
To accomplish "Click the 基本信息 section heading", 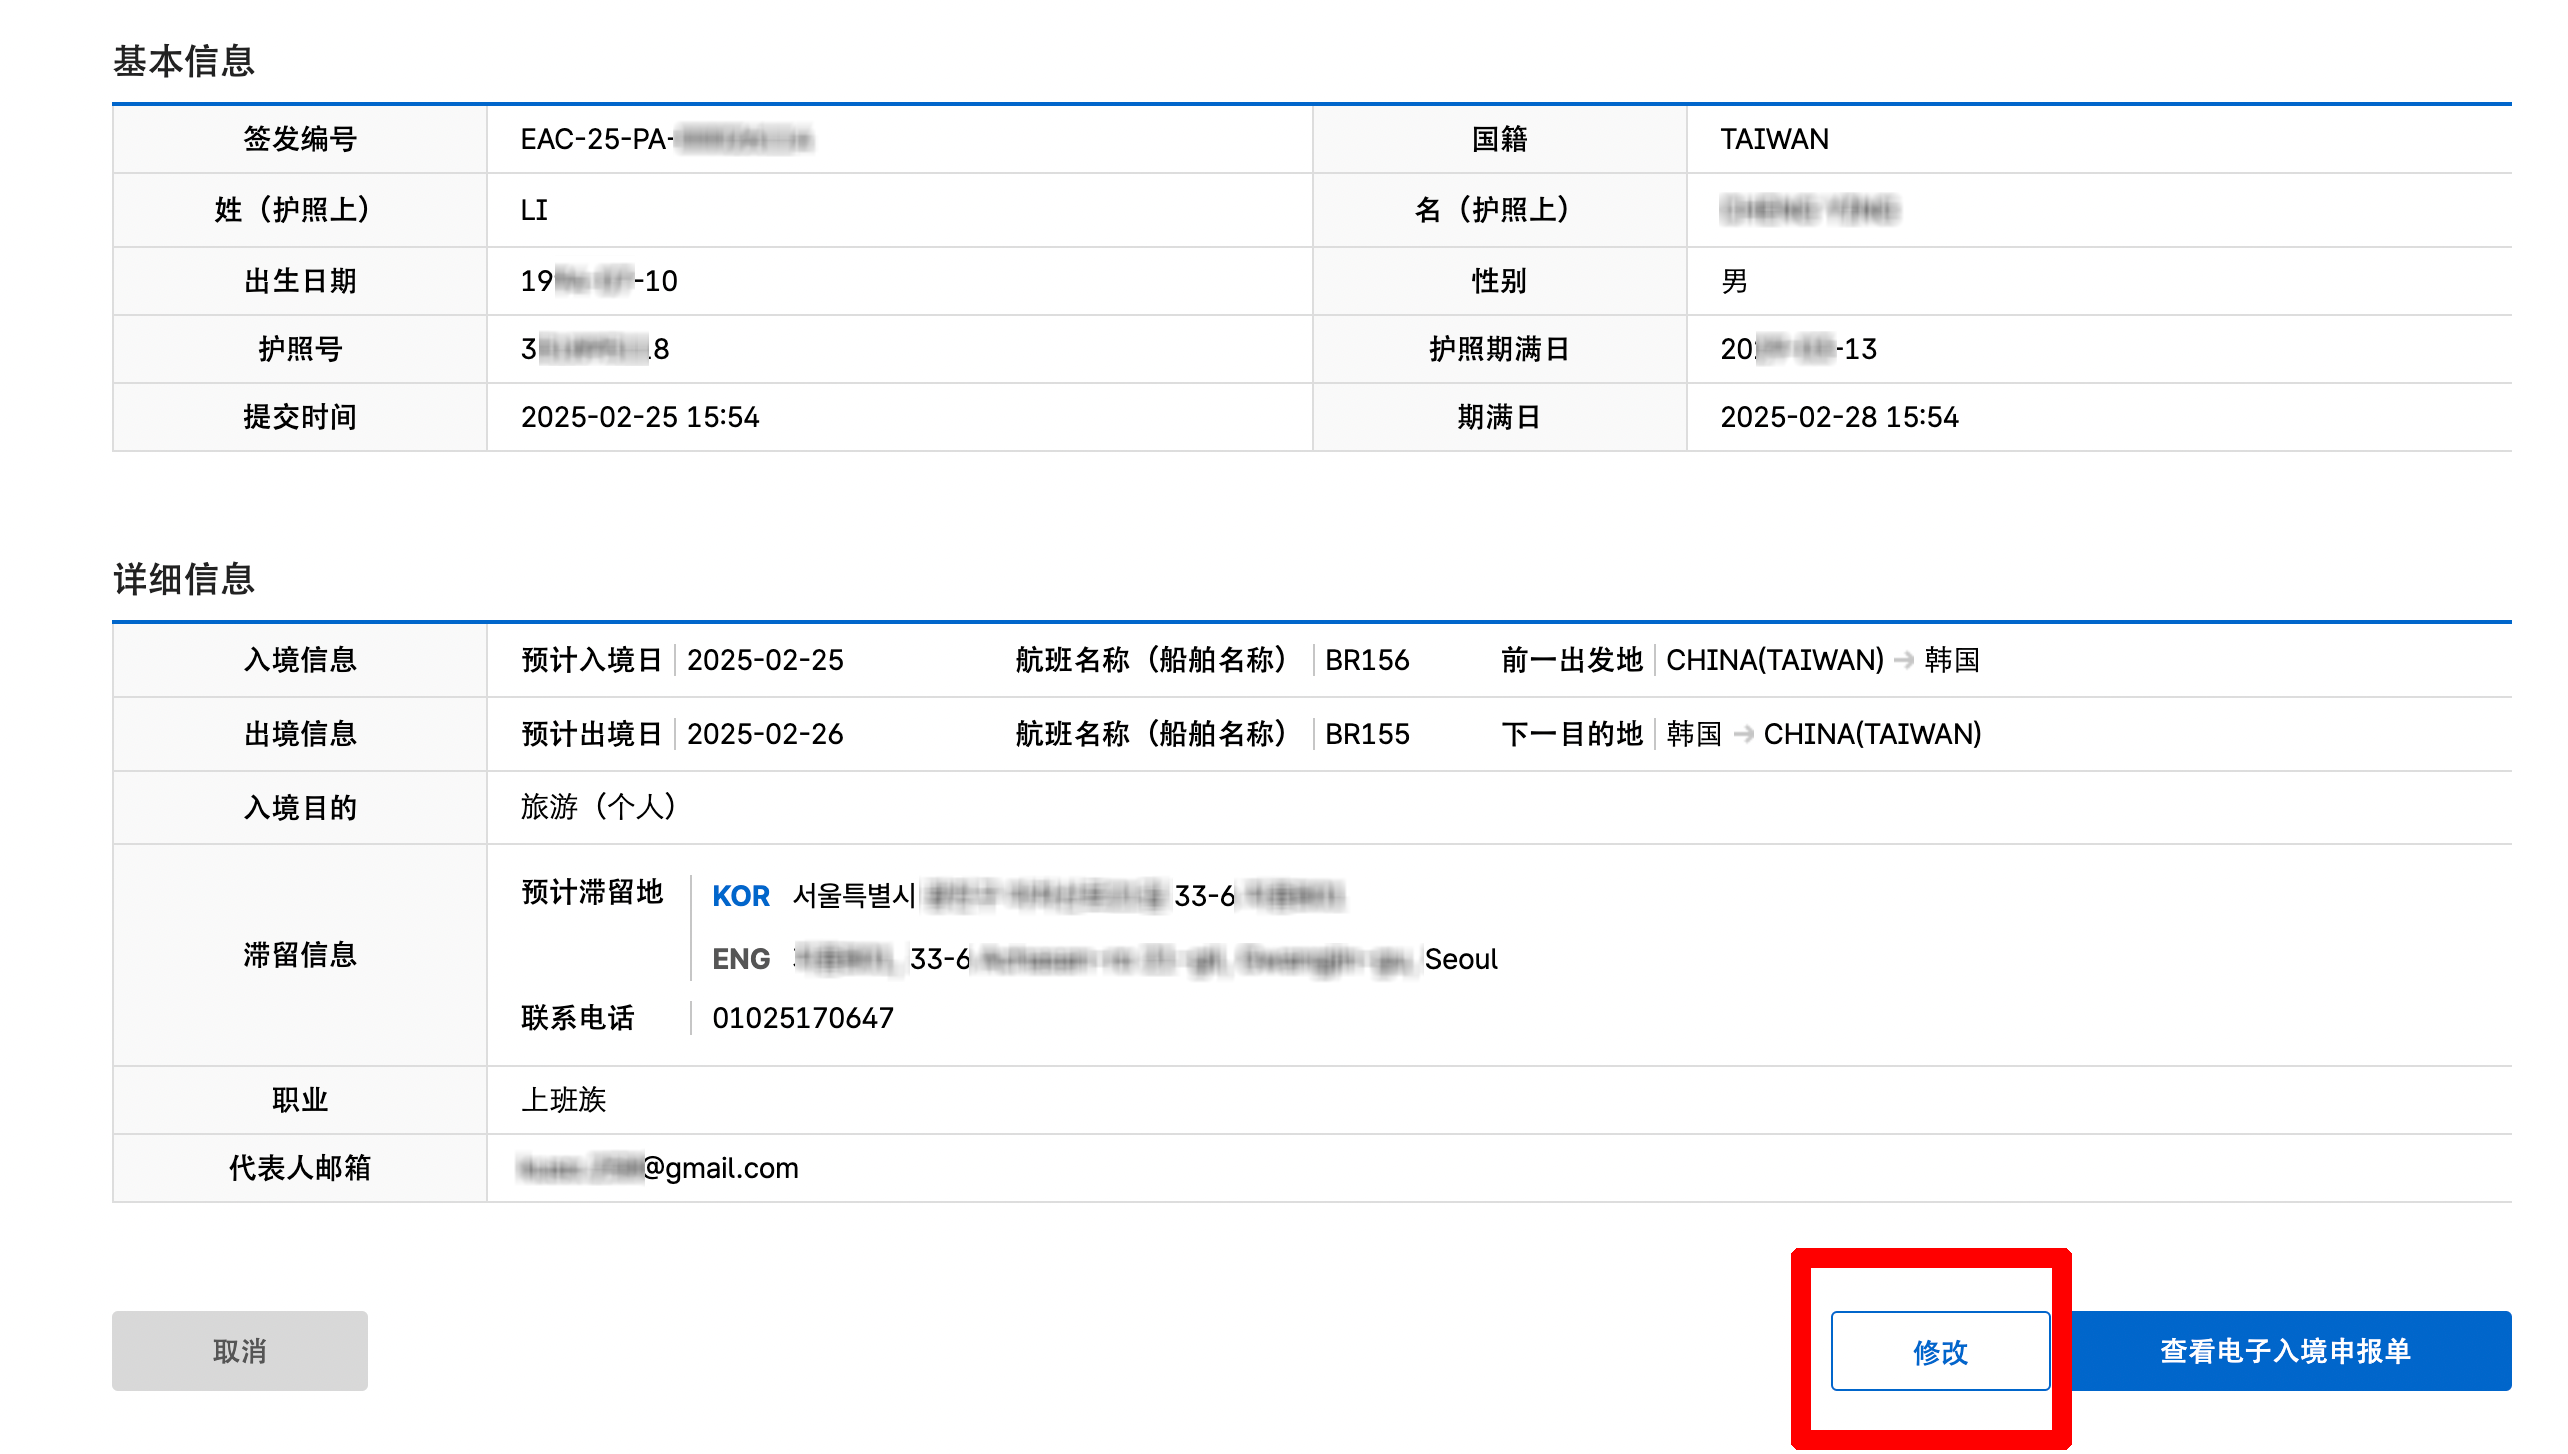I will pyautogui.click(x=184, y=61).
